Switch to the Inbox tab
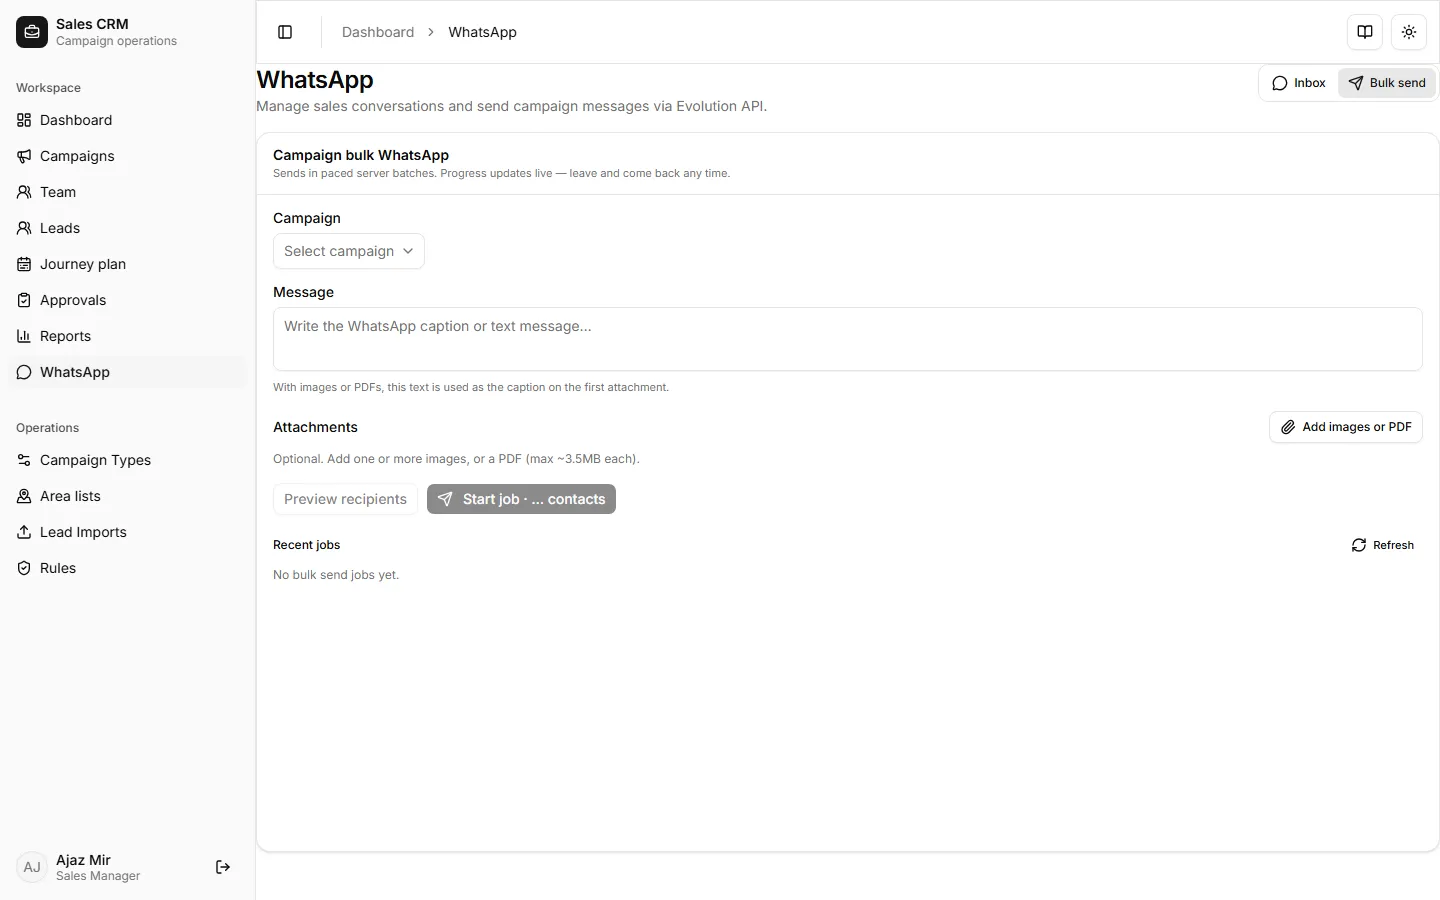 [x=1299, y=83]
